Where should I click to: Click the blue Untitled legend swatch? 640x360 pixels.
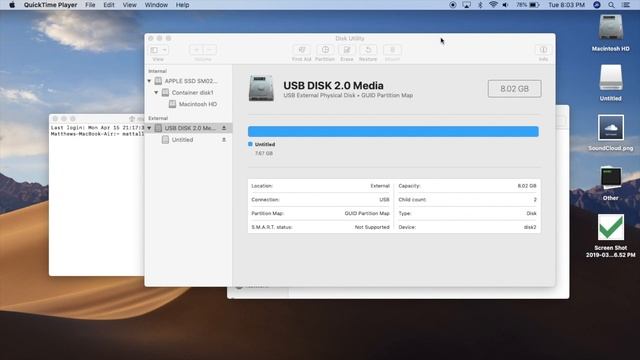pos(250,144)
